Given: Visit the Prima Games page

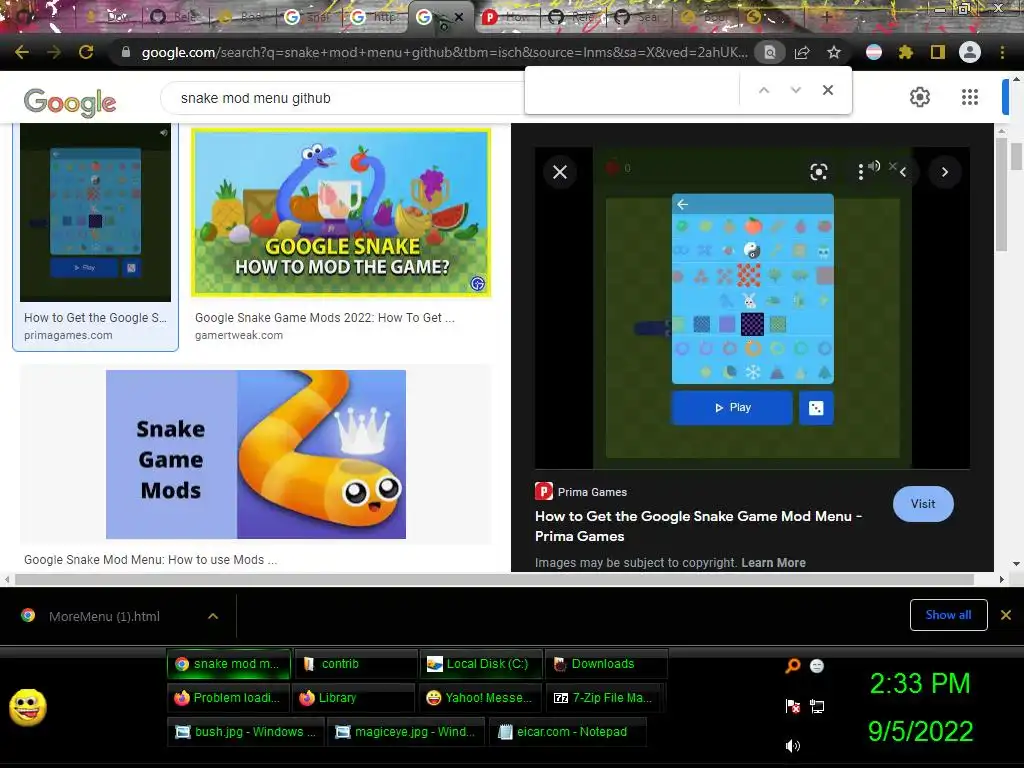Looking at the screenshot, I should (923, 504).
